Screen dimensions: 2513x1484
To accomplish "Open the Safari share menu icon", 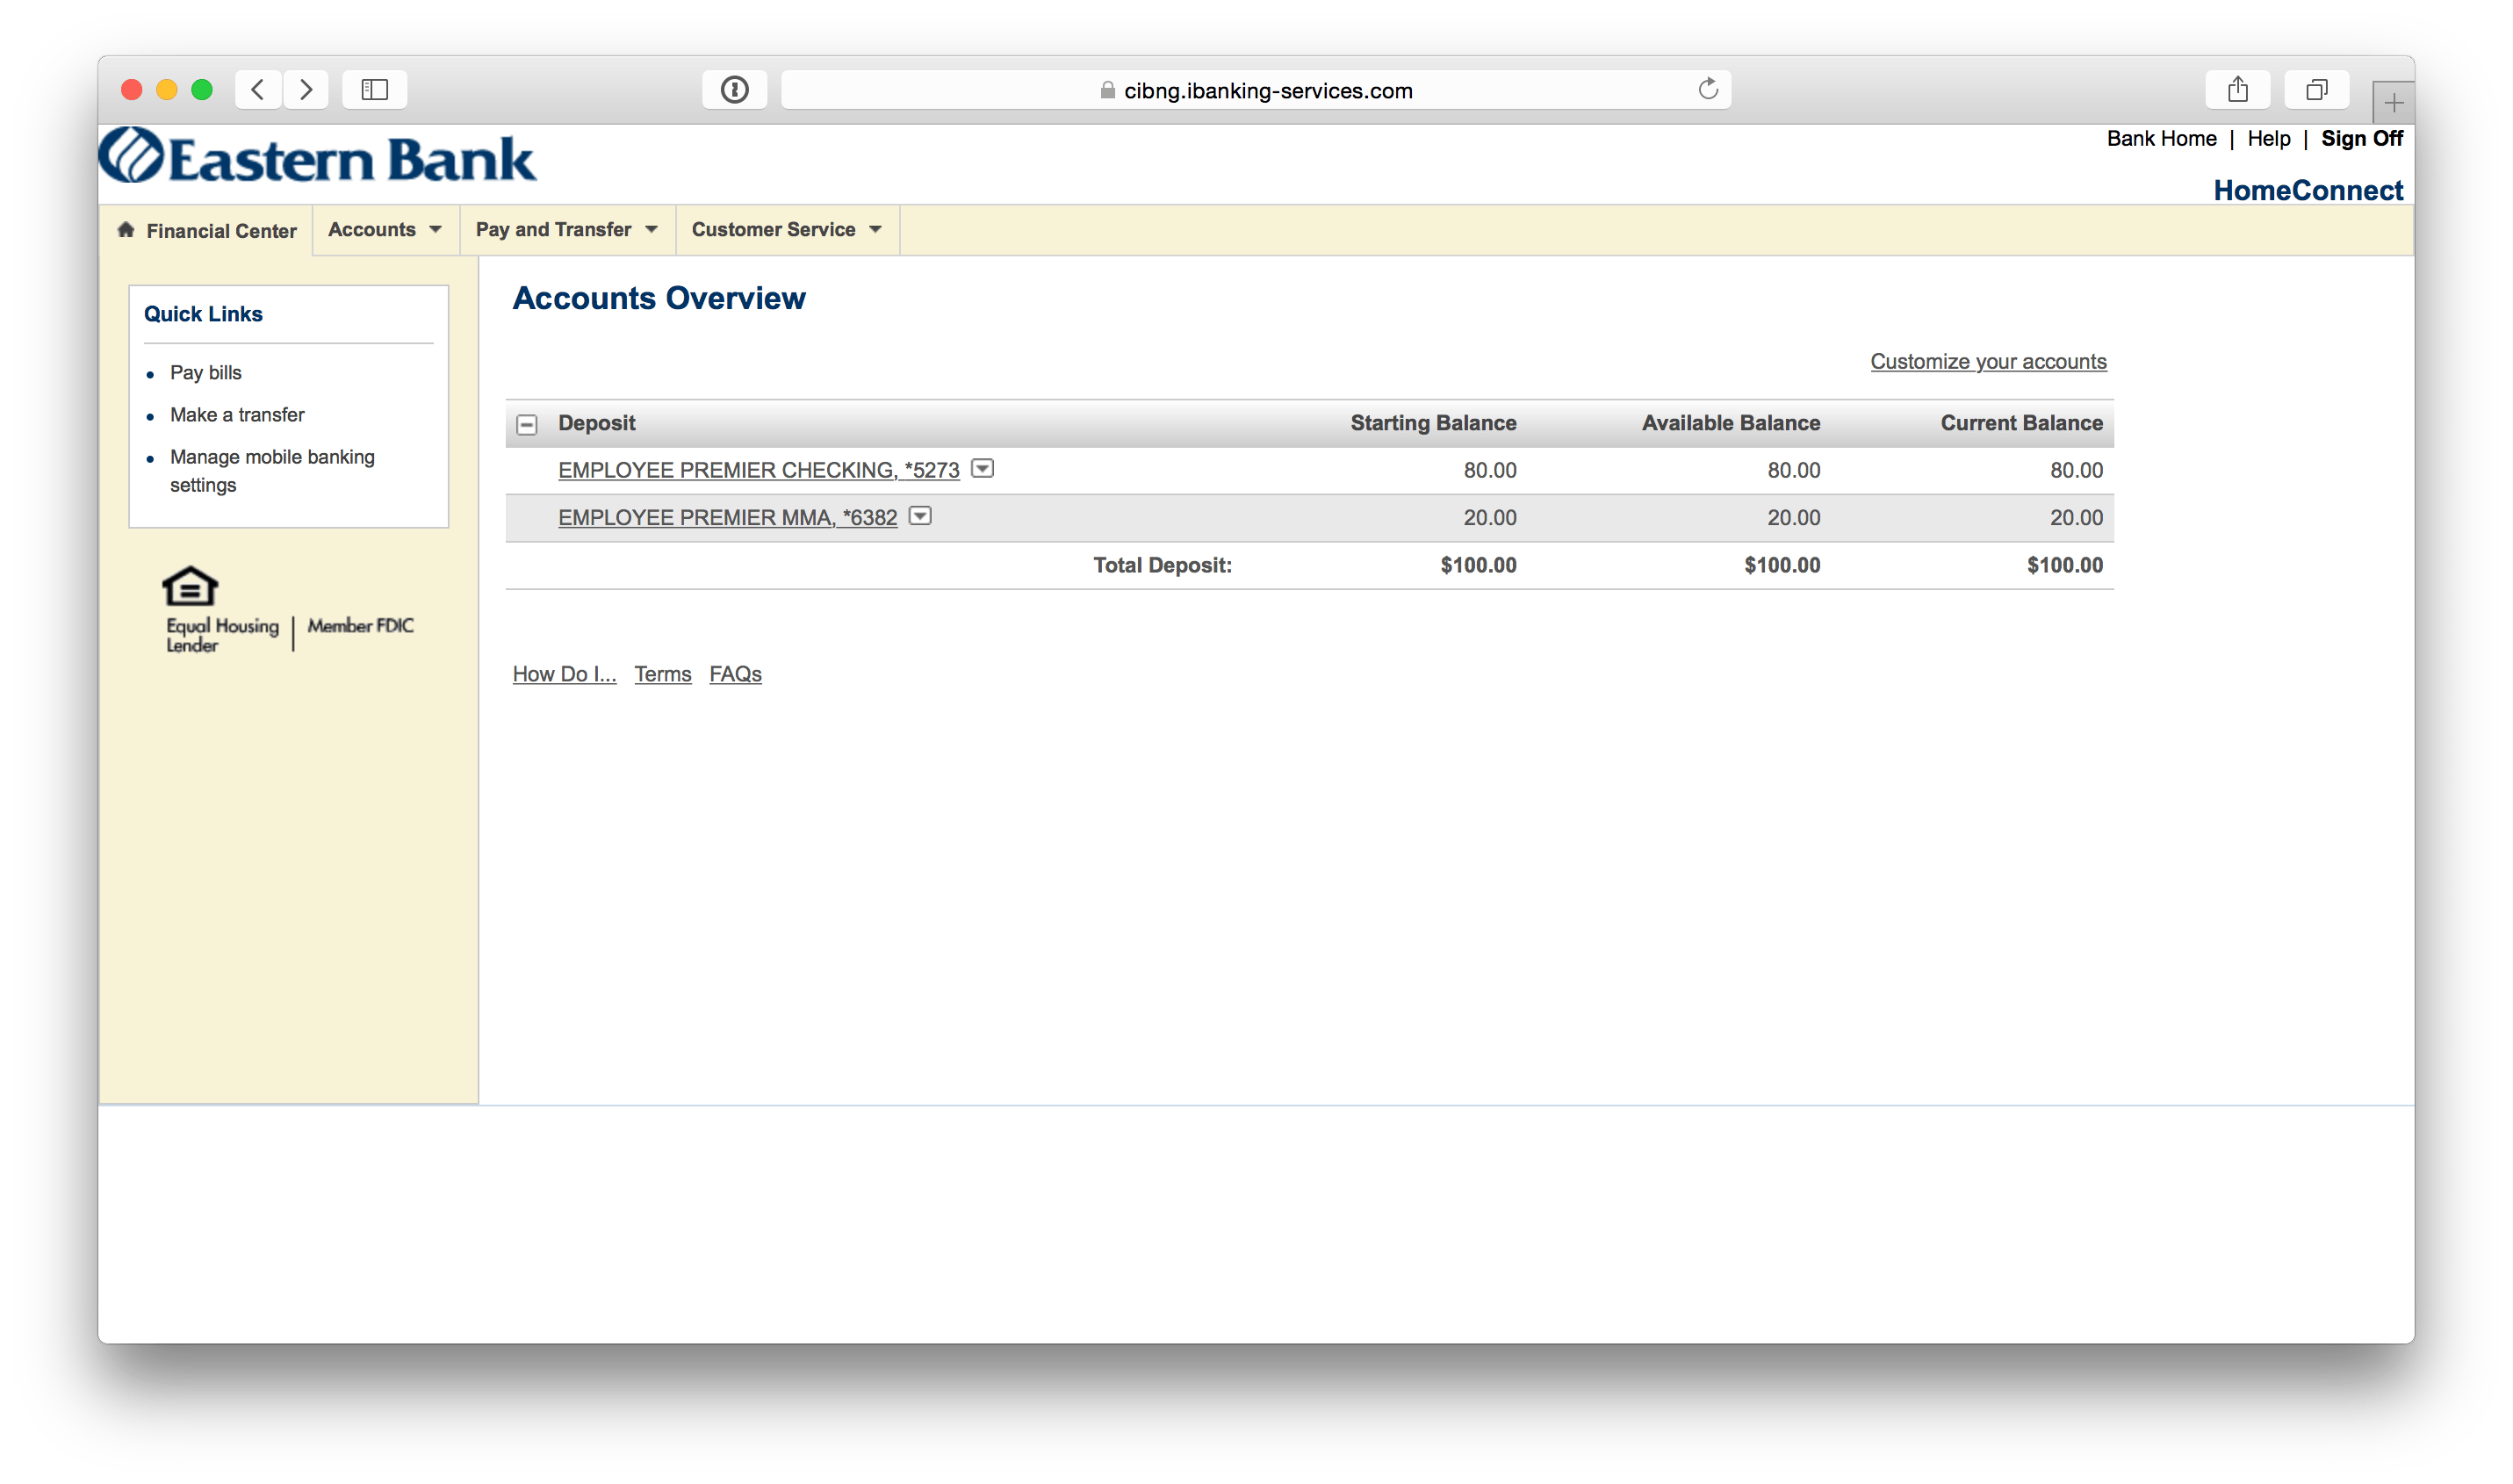I will click(2238, 90).
